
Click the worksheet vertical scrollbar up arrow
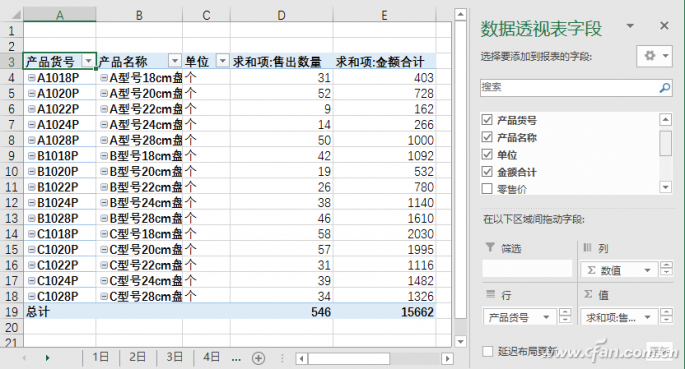click(x=460, y=14)
